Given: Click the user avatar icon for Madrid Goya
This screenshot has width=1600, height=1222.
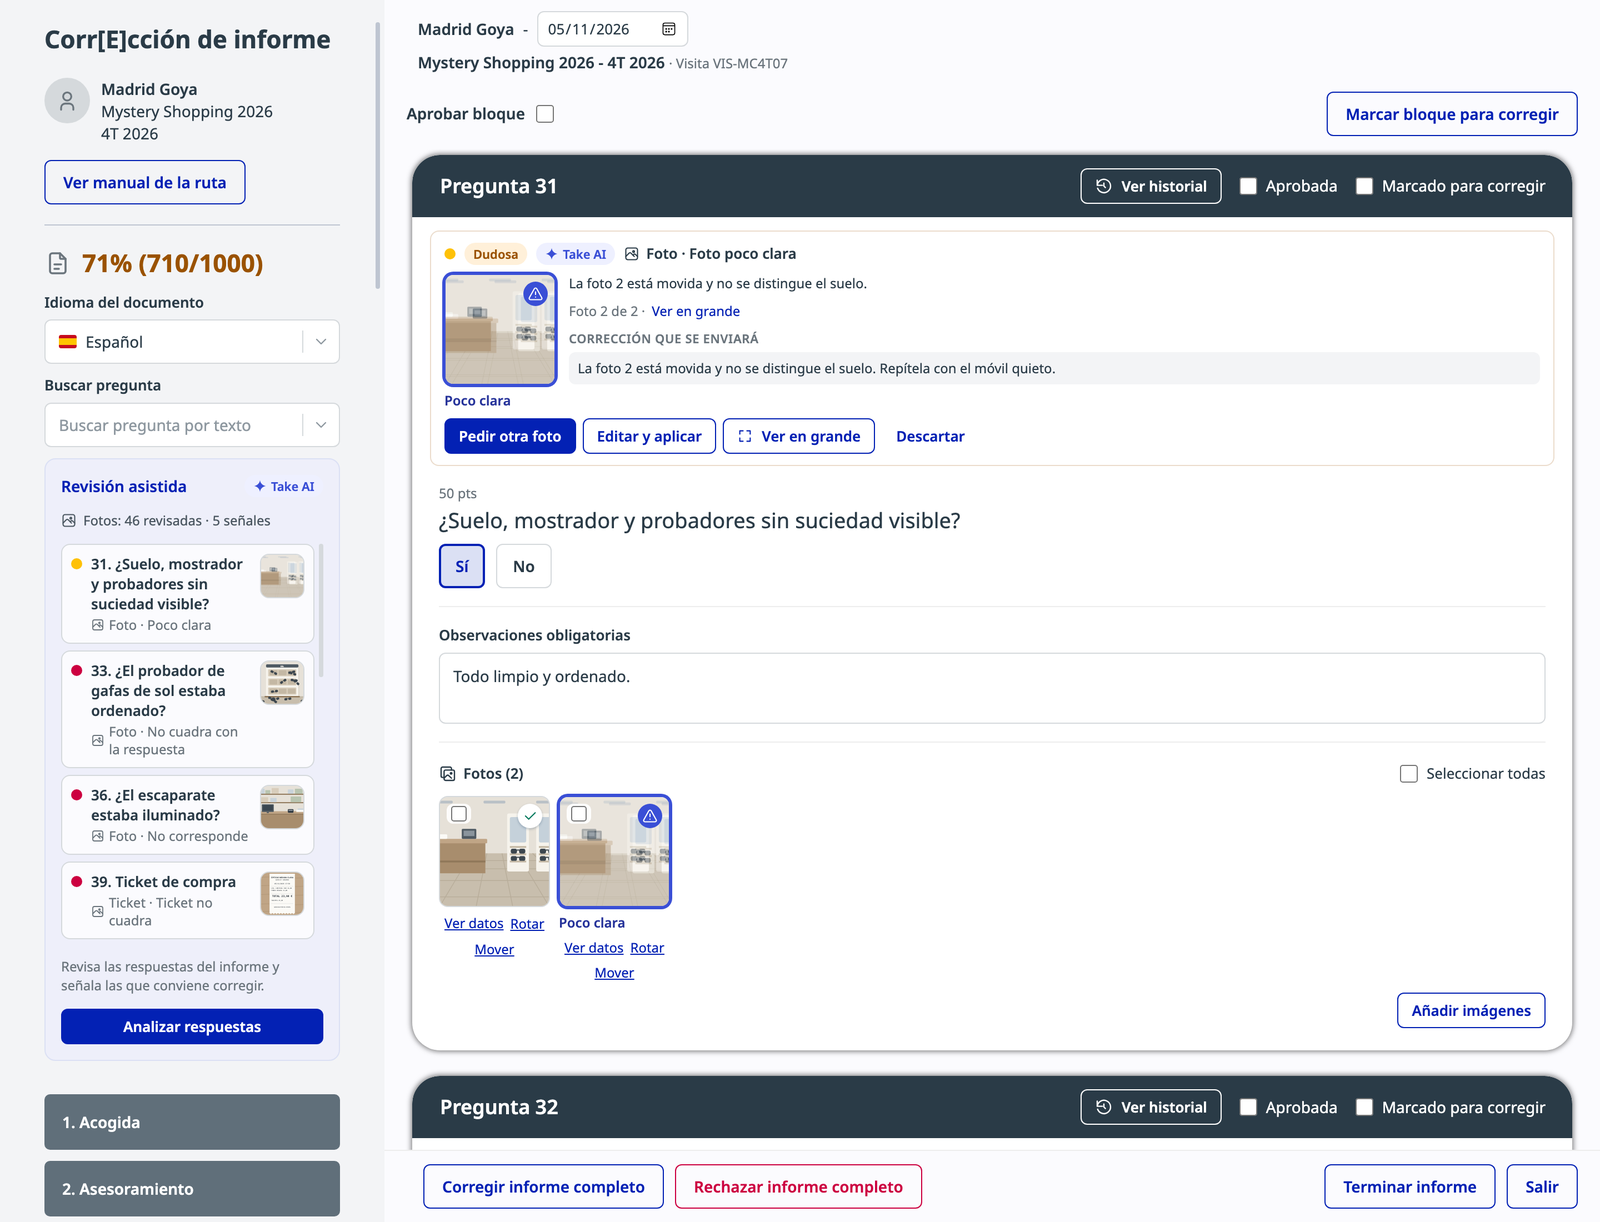Looking at the screenshot, I should tap(67, 101).
